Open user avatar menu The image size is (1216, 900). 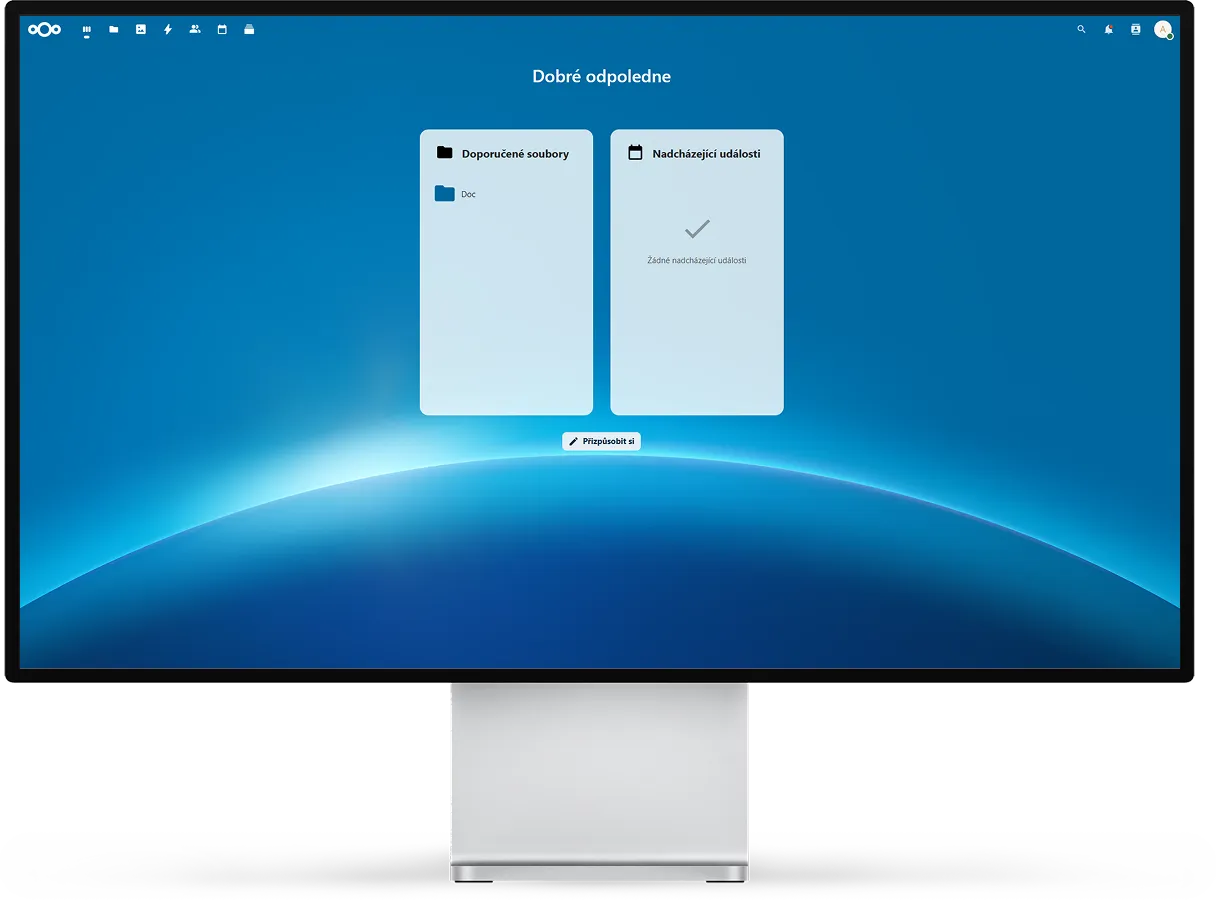click(1163, 30)
